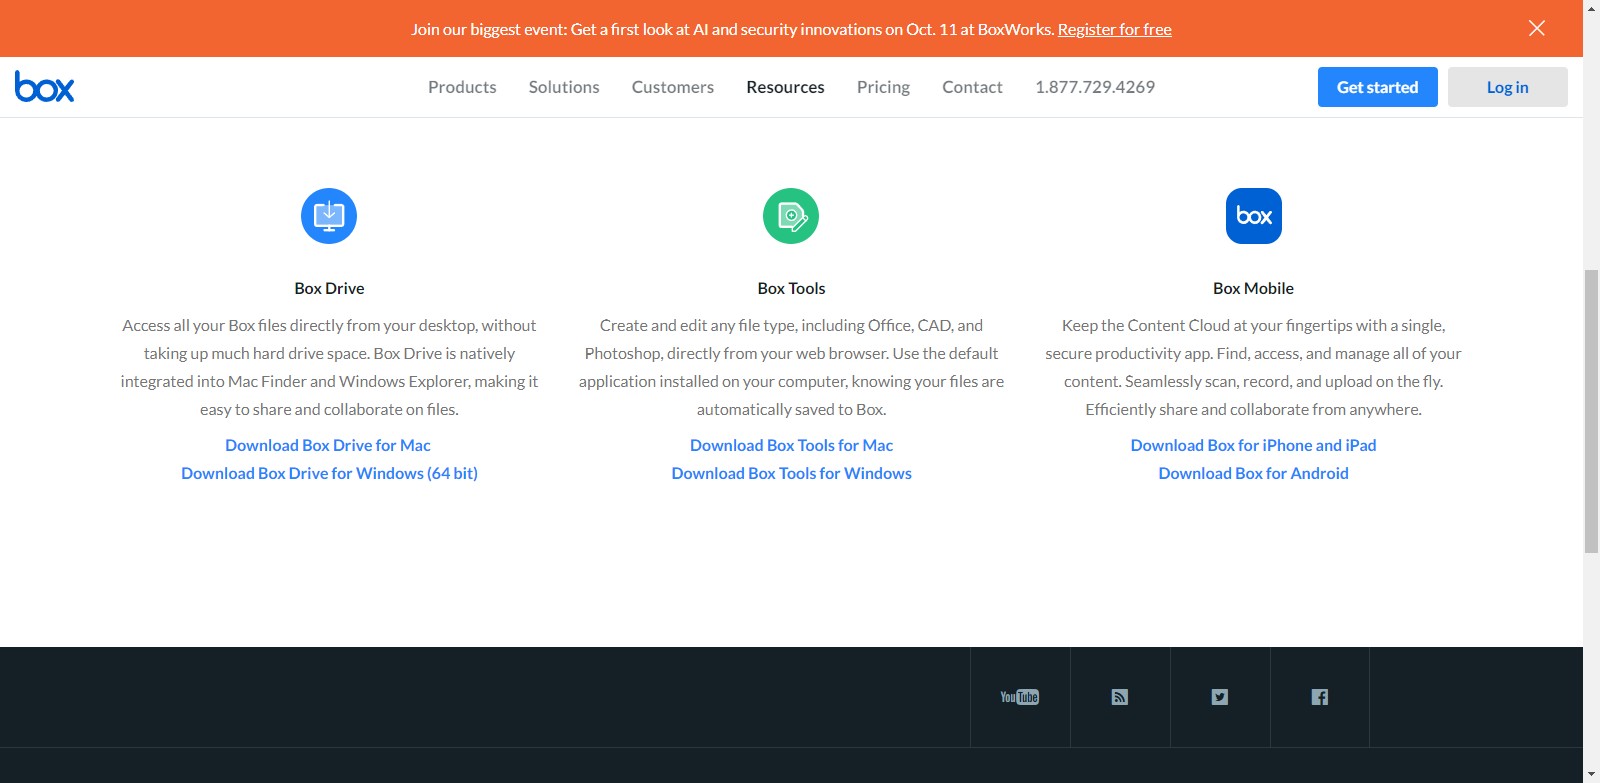Viewport: 1600px width, 783px height.
Task: Click the Box Mobile app icon
Action: tap(1253, 216)
